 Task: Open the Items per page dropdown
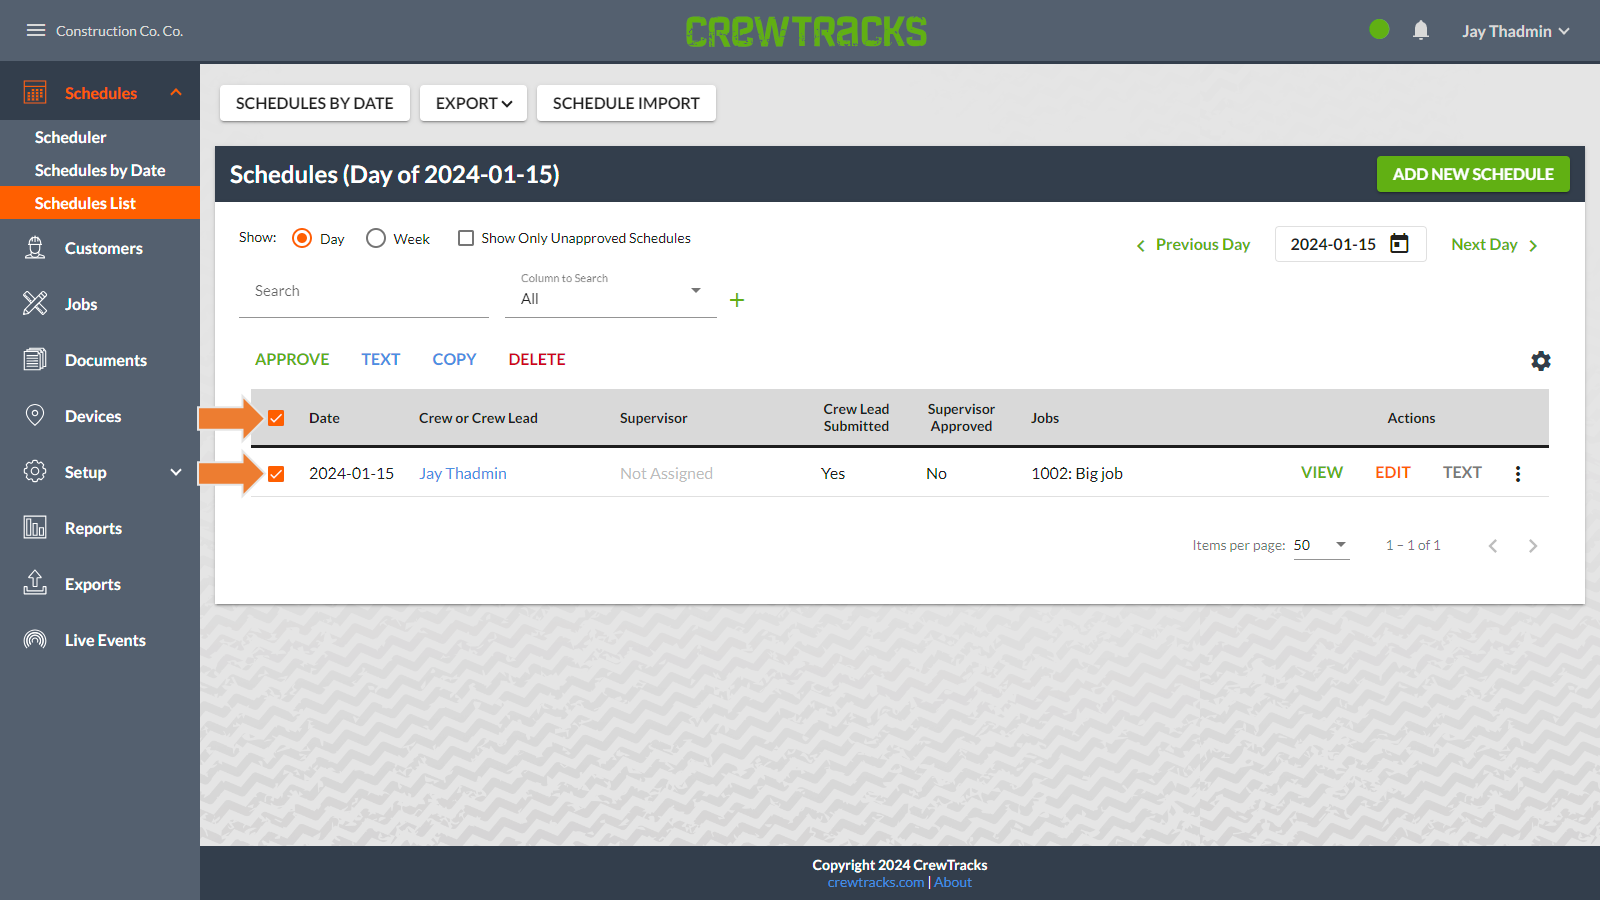[1321, 546]
